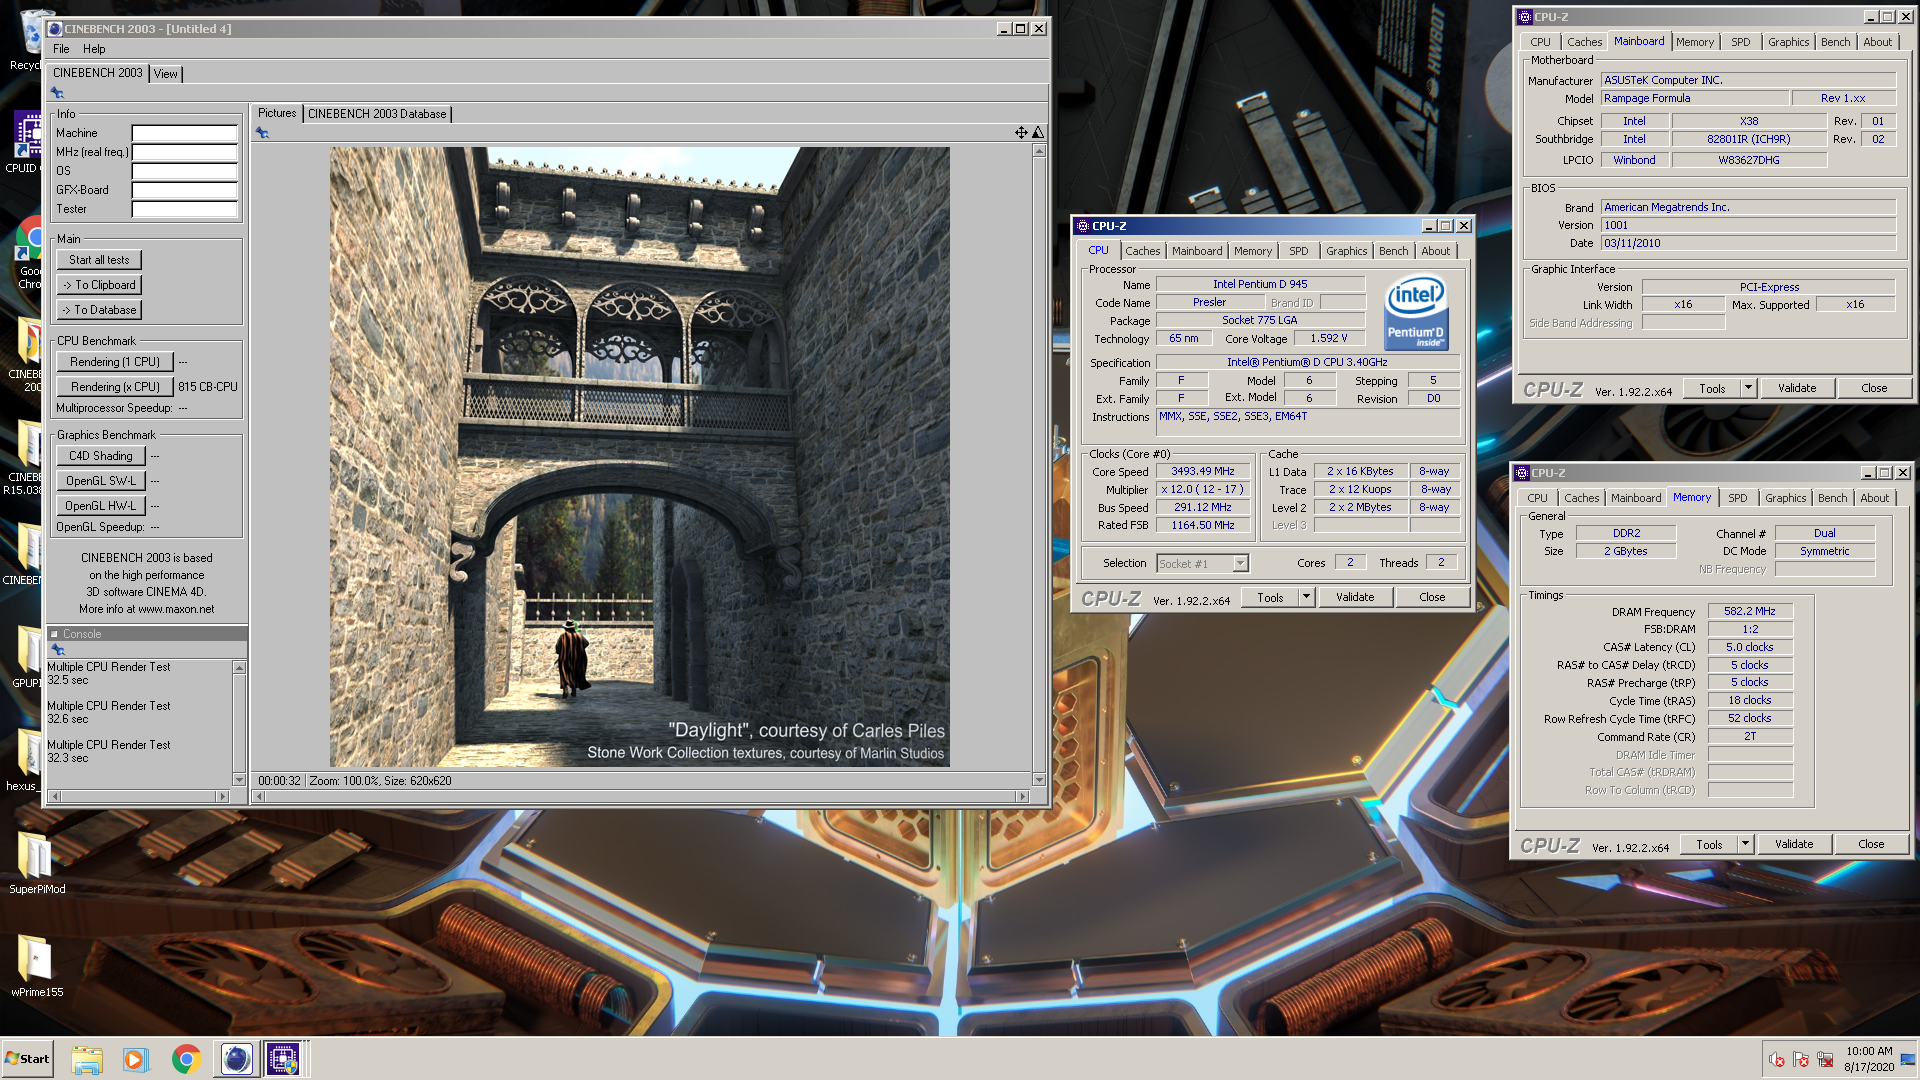Click Validate in the Mainboard window

1797,388
